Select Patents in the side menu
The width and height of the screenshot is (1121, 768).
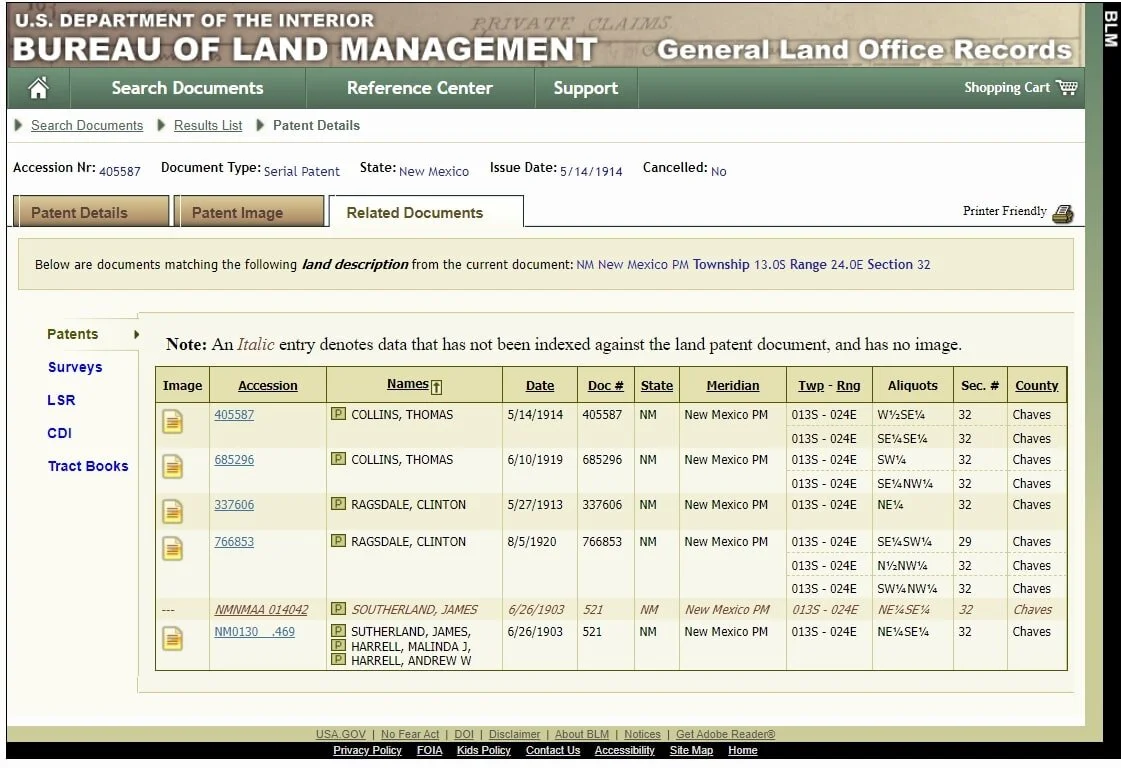(x=72, y=334)
